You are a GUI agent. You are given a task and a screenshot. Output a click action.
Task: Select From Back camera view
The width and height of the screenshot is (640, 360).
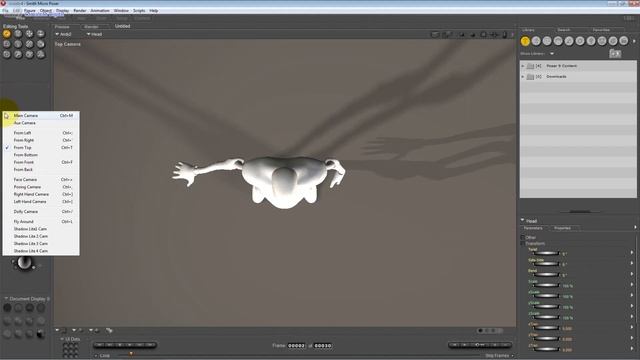click(41, 169)
